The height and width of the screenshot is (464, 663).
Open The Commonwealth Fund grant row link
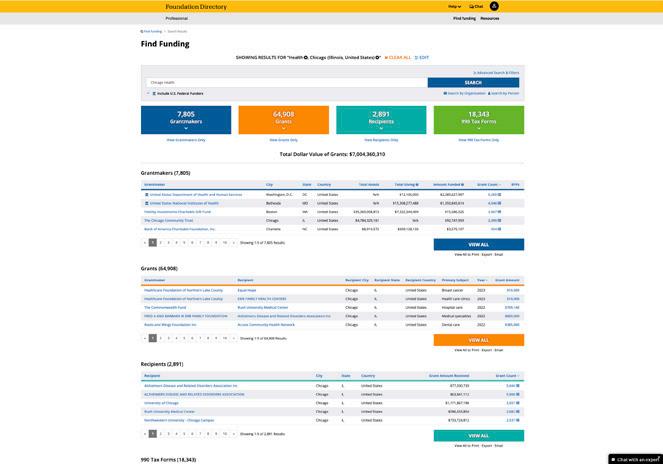165,308
